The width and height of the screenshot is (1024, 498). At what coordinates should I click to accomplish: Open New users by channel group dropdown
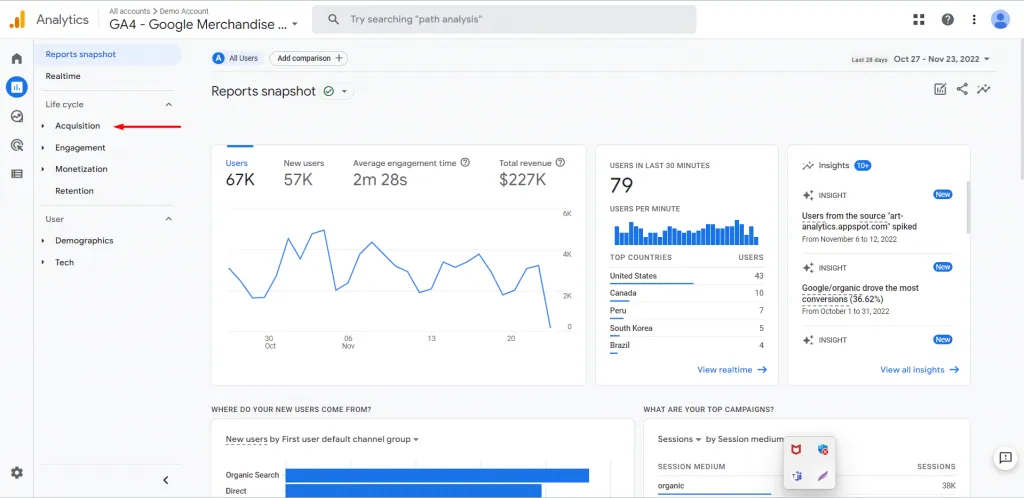[322, 439]
